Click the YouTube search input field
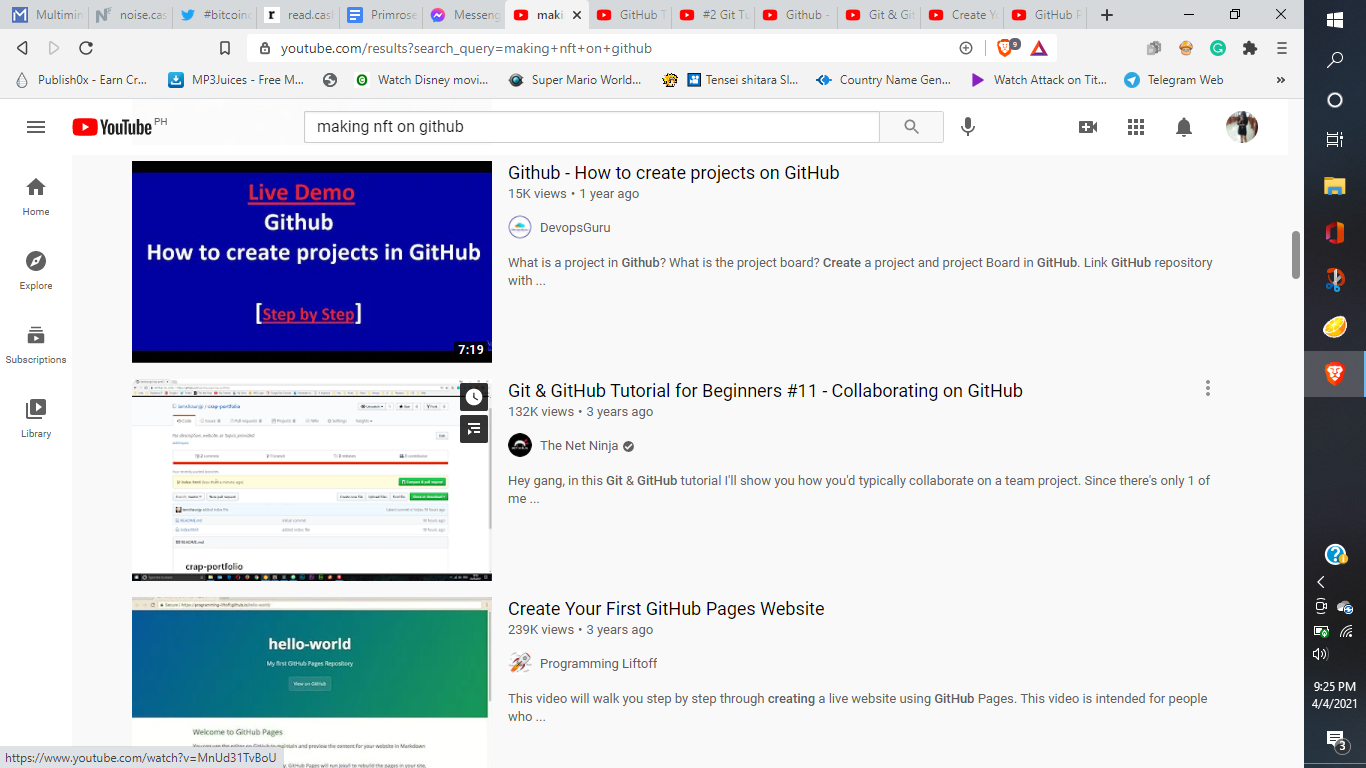 (x=592, y=127)
